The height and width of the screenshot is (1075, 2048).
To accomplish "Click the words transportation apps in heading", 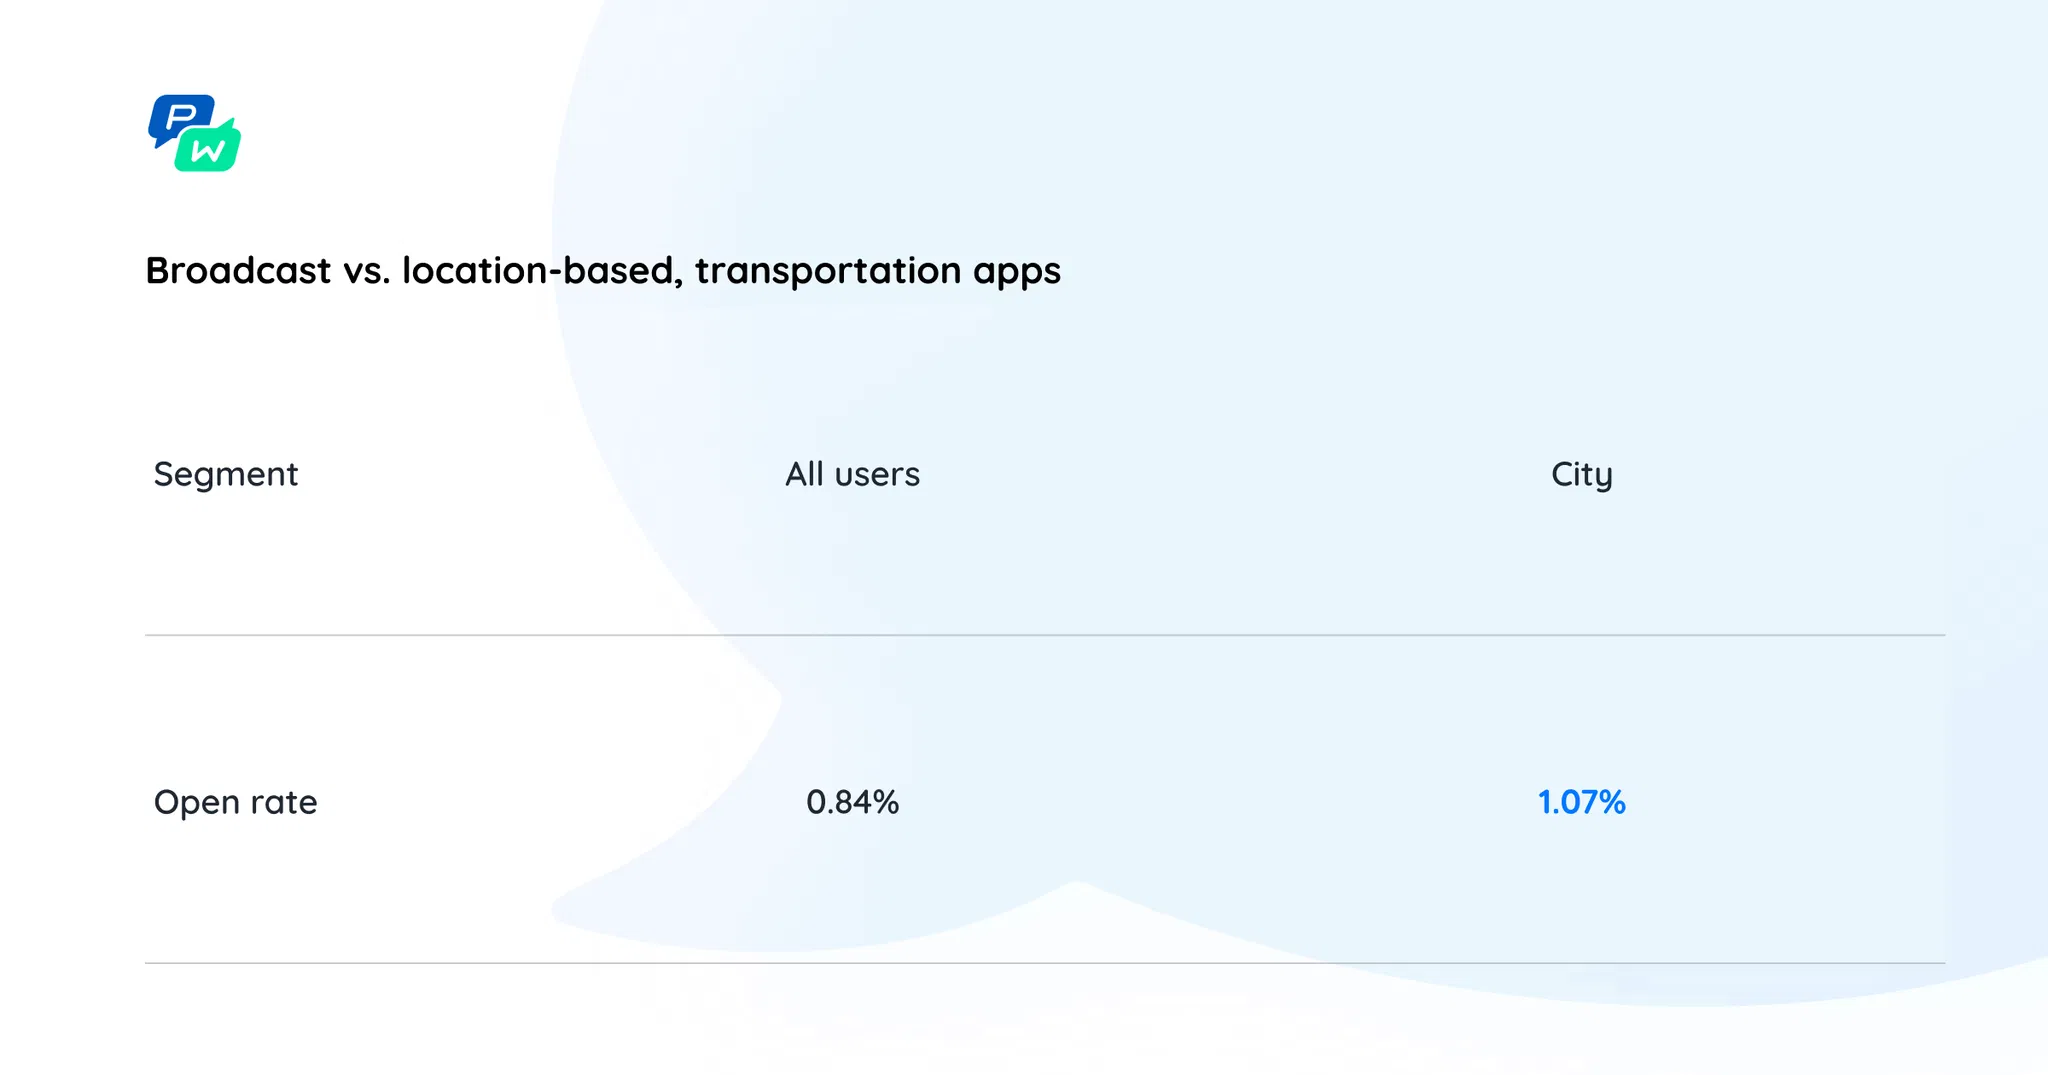I will pos(877,271).
